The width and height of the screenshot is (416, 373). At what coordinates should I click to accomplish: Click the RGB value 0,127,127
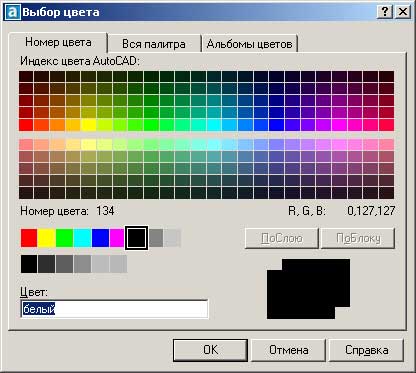371,211
